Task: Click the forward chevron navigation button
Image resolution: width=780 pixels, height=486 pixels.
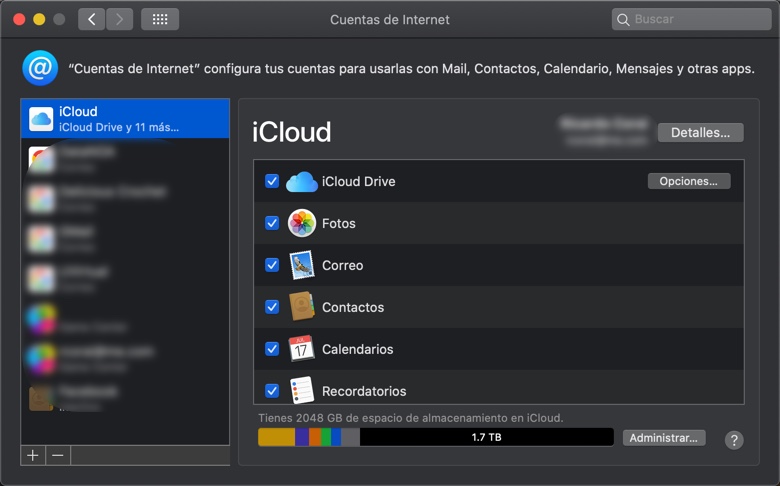Action: (119, 19)
